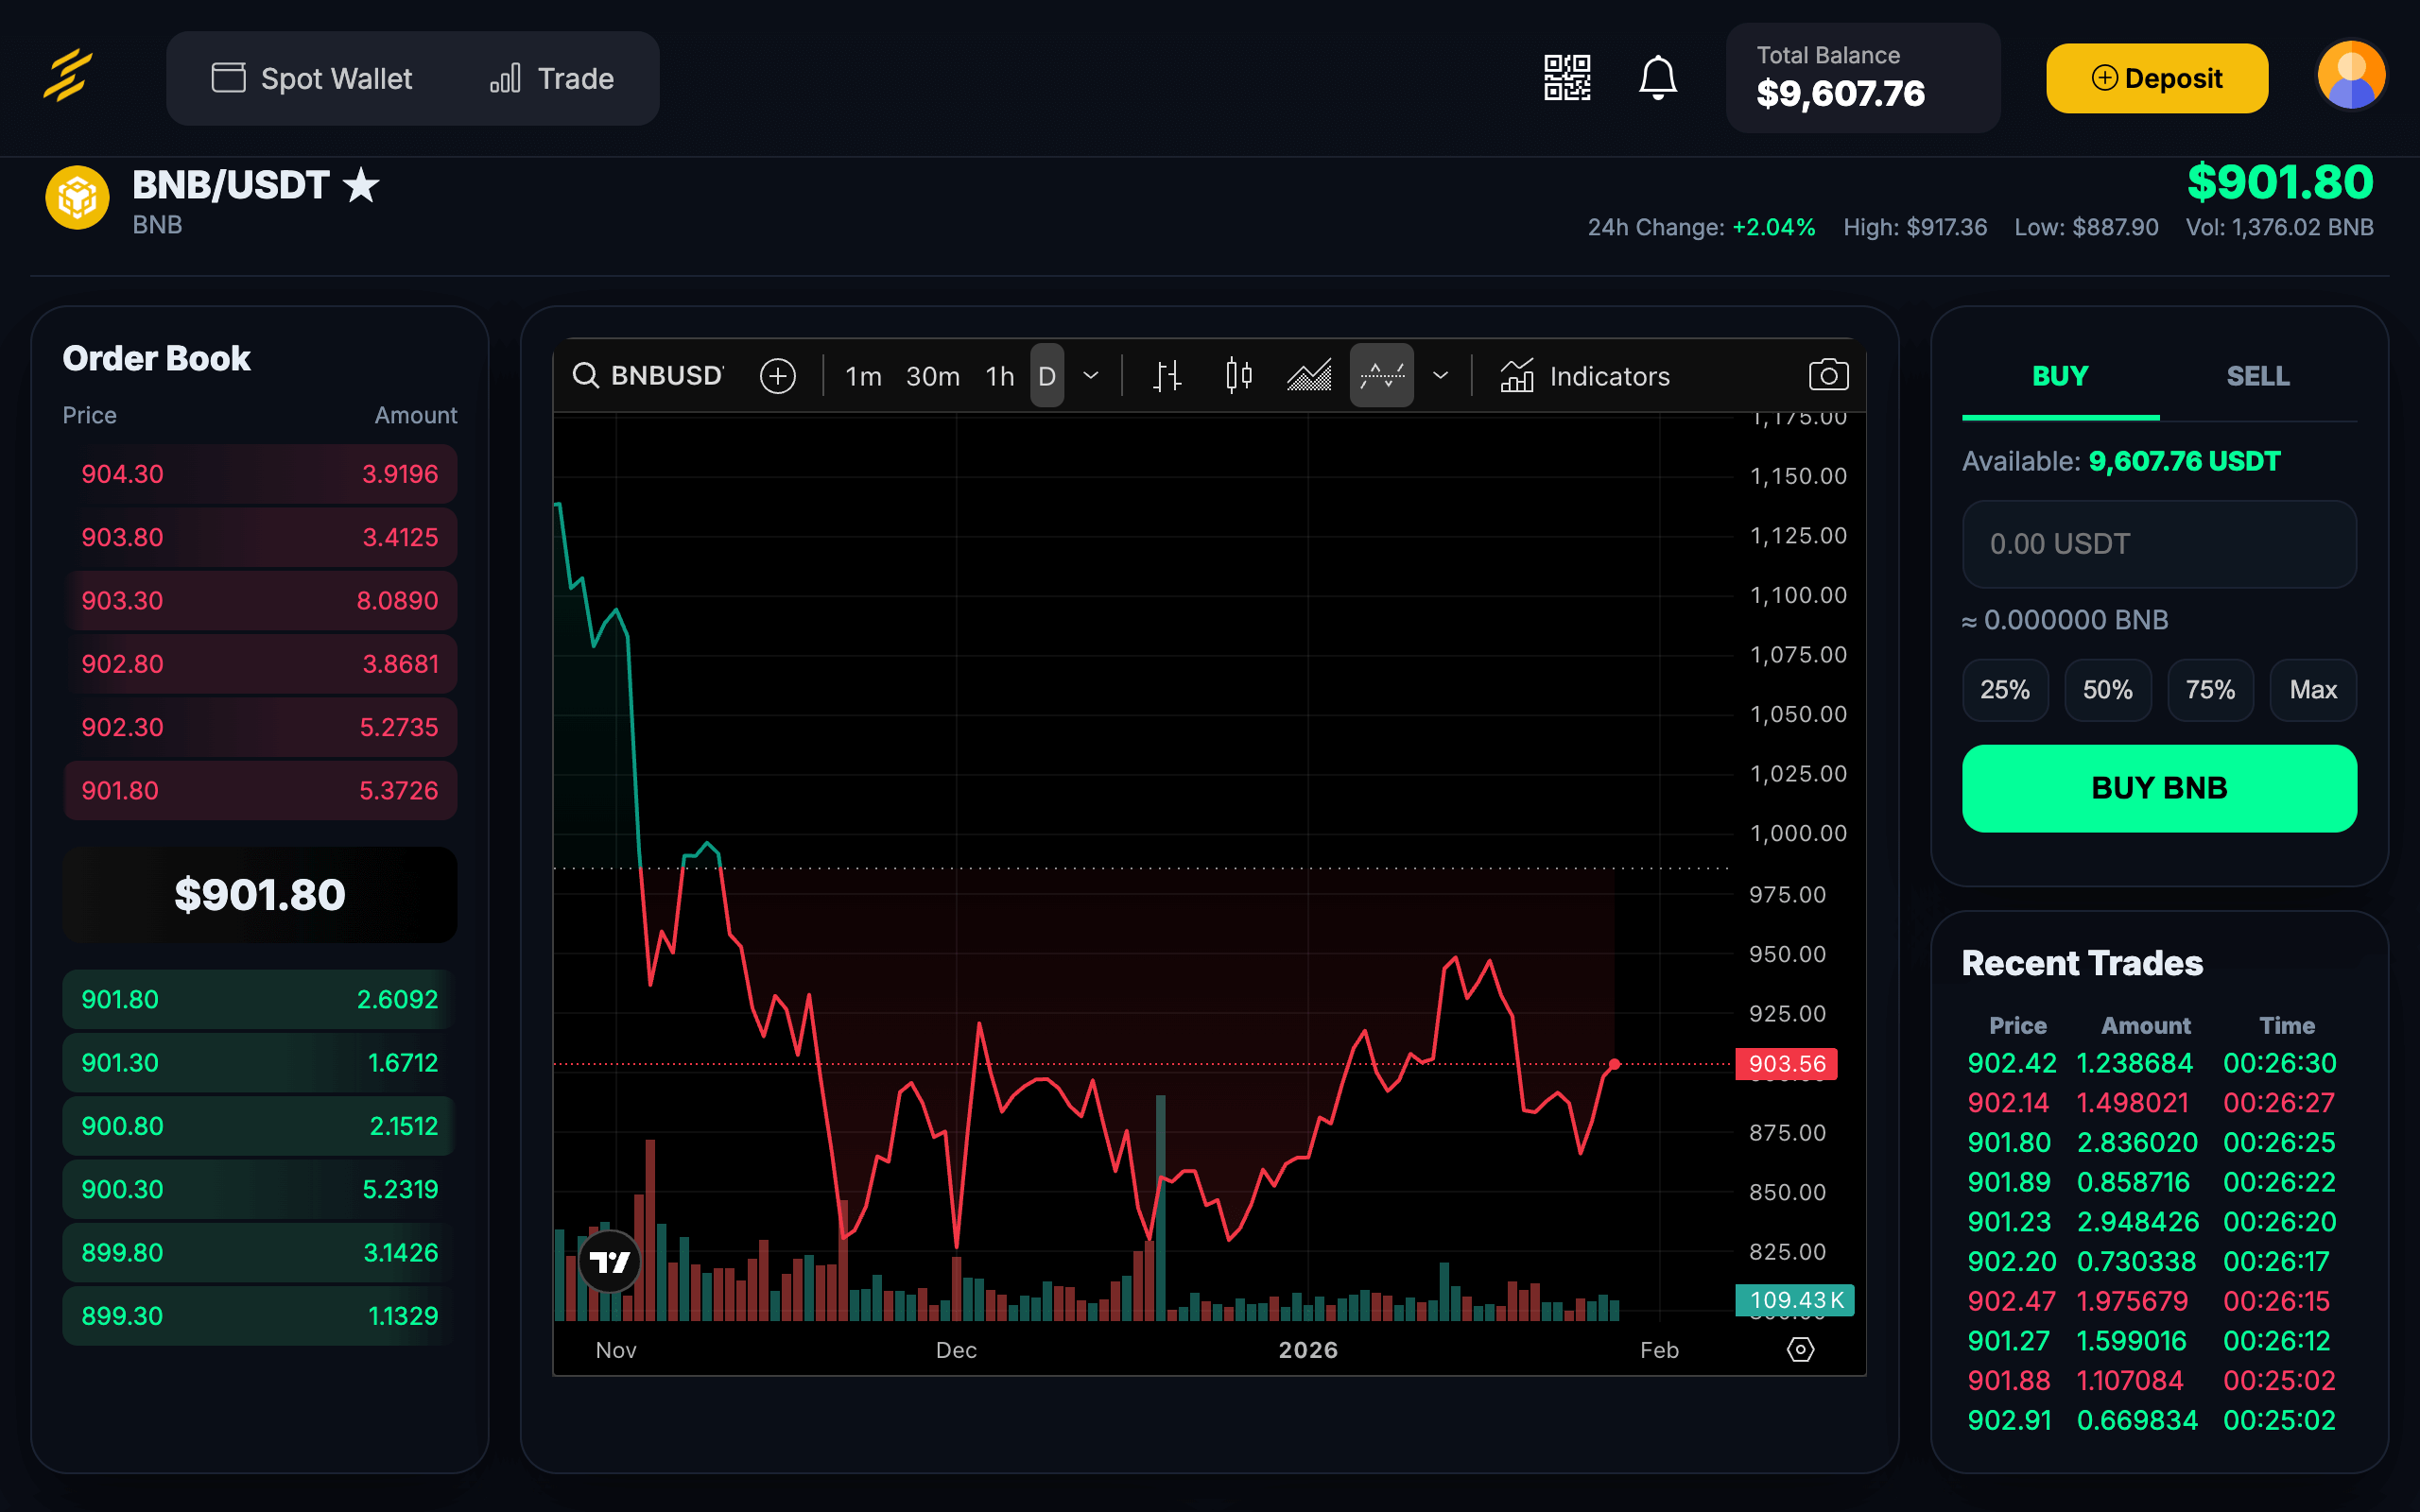Image resolution: width=2420 pixels, height=1512 pixels.
Task: Switch chart to 30m interval
Action: click(932, 376)
